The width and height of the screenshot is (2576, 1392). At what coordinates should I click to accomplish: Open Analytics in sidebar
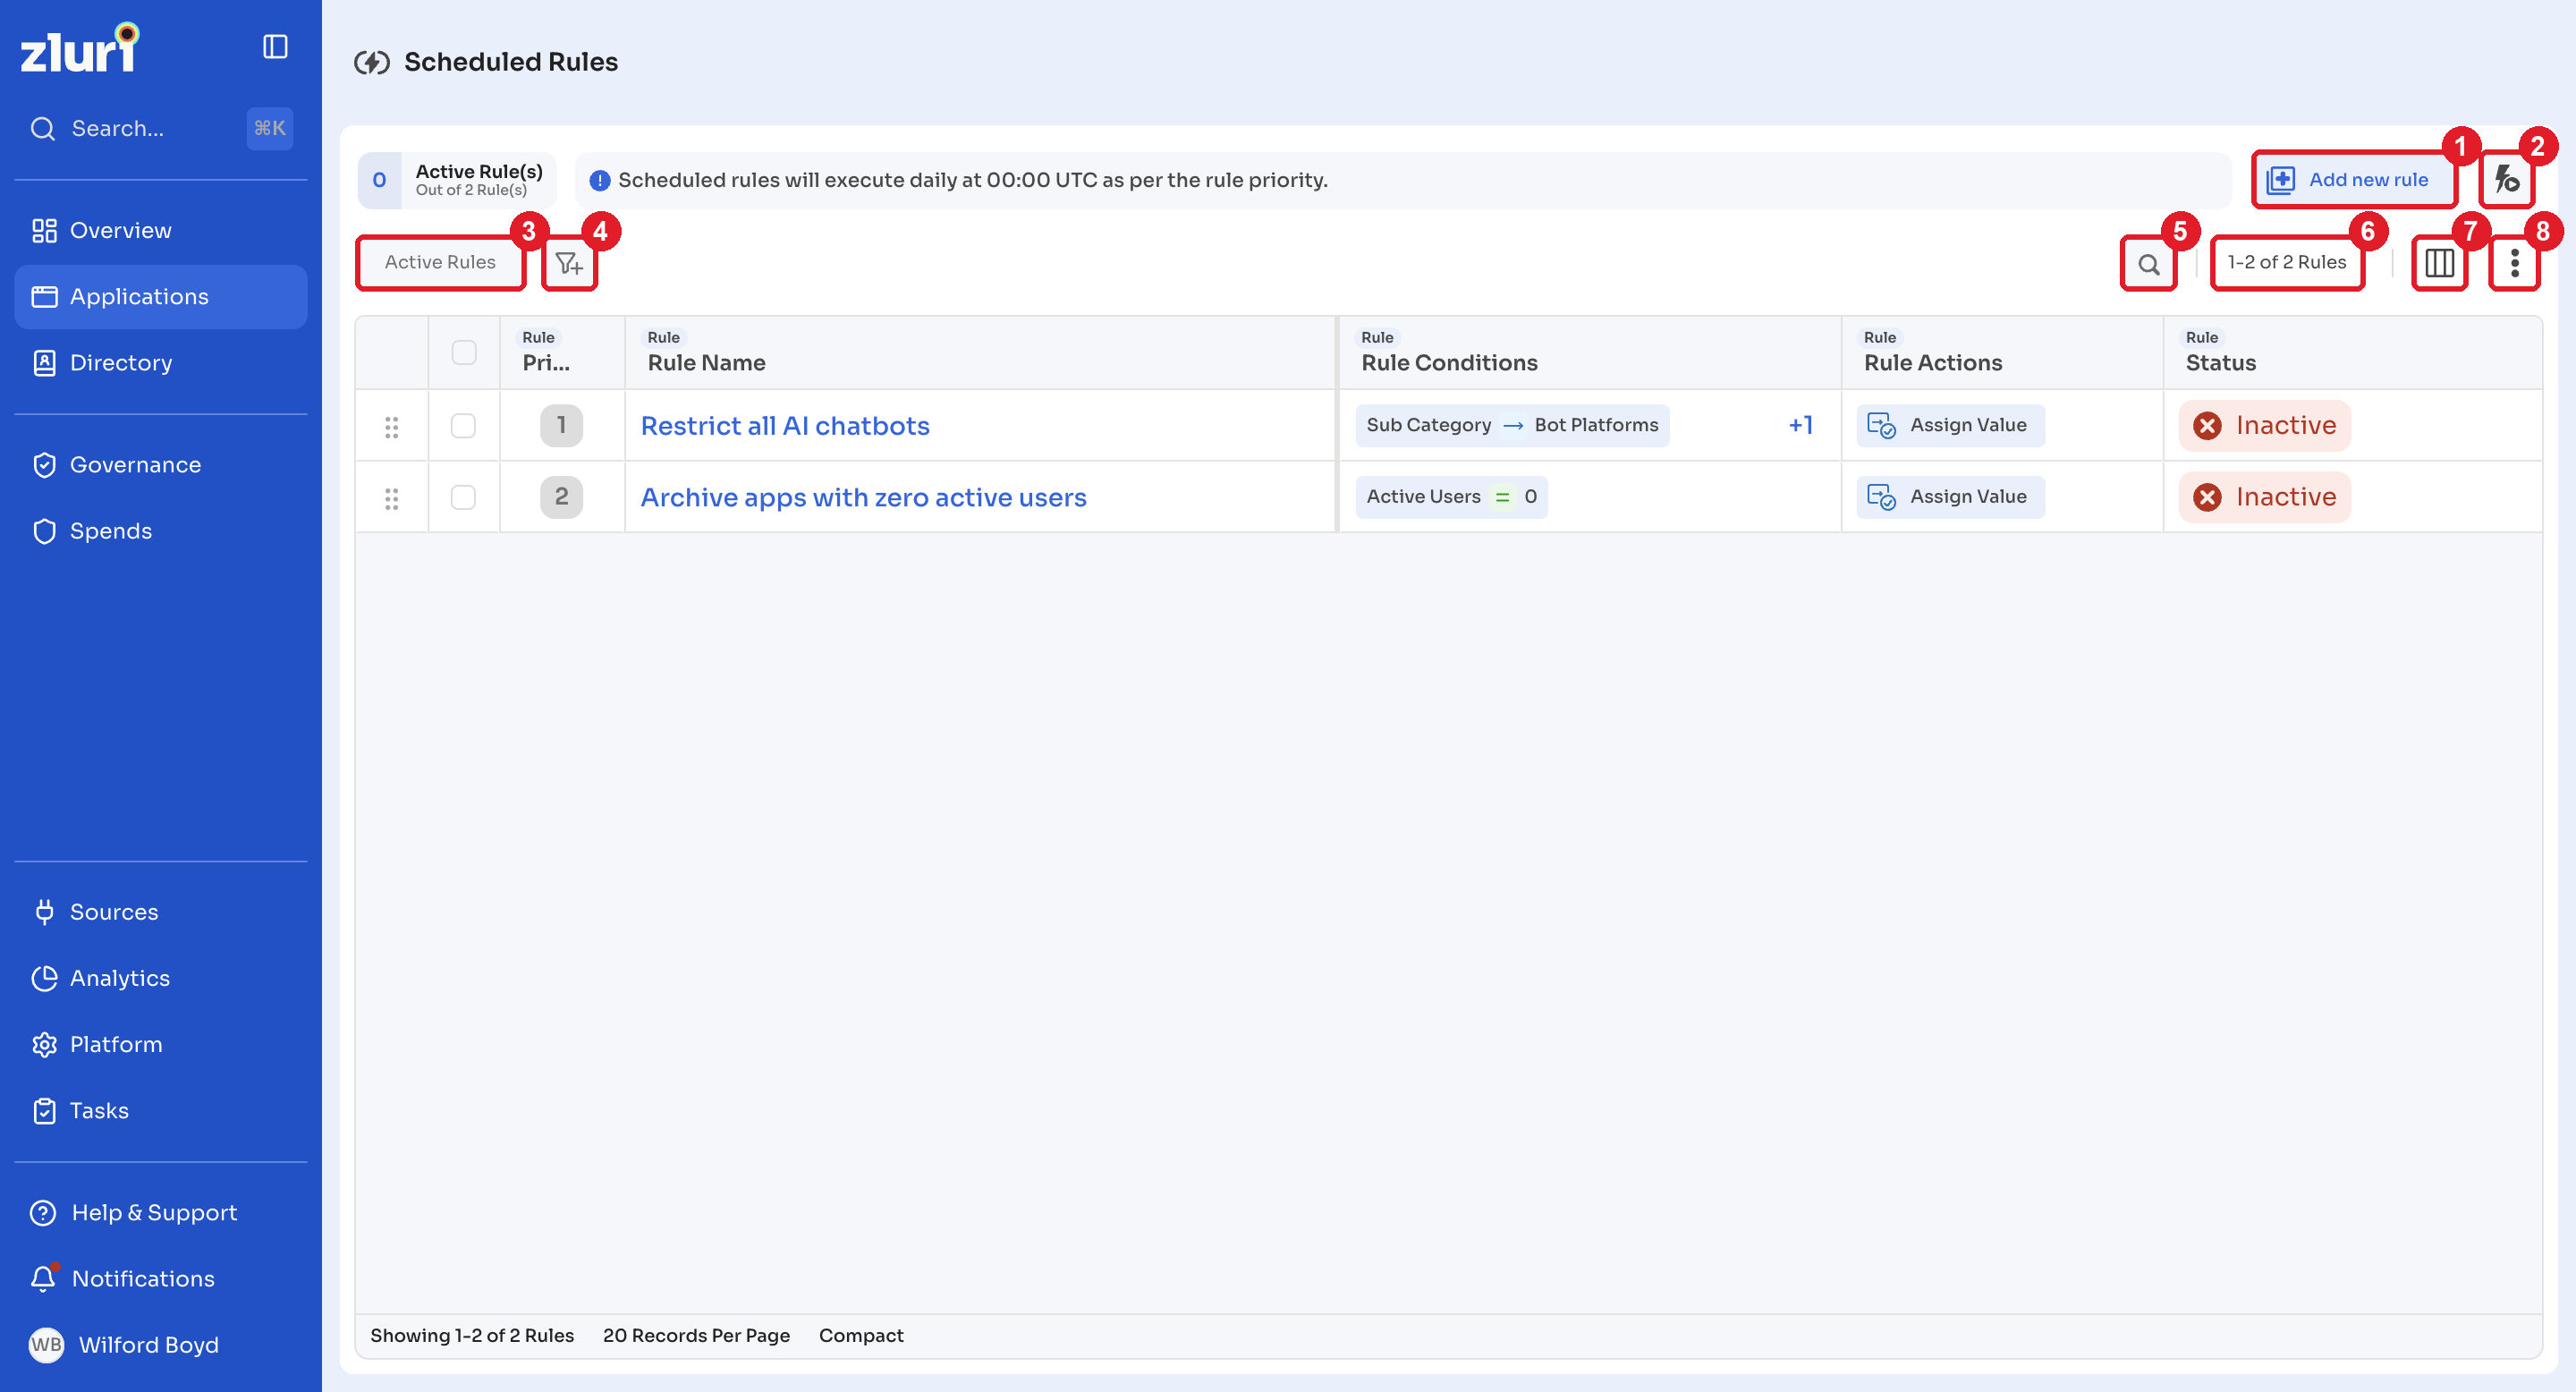160,978
